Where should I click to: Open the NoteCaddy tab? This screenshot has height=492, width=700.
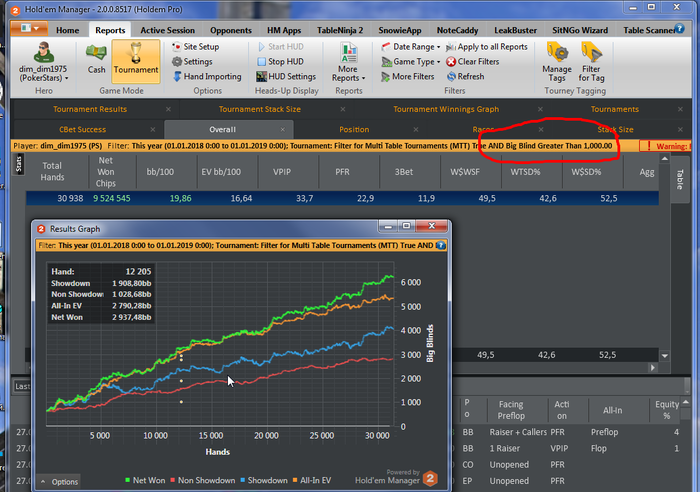(x=457, y=30)
